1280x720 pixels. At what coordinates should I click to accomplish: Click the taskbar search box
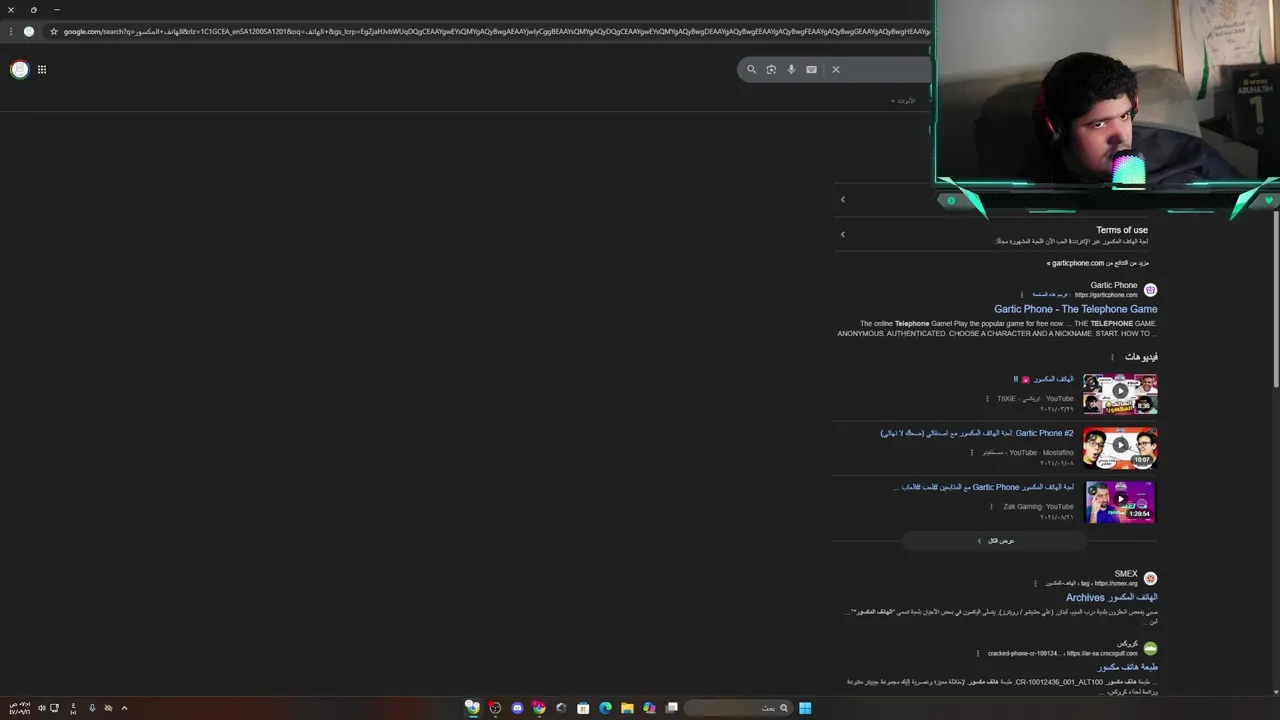point(738,708)
